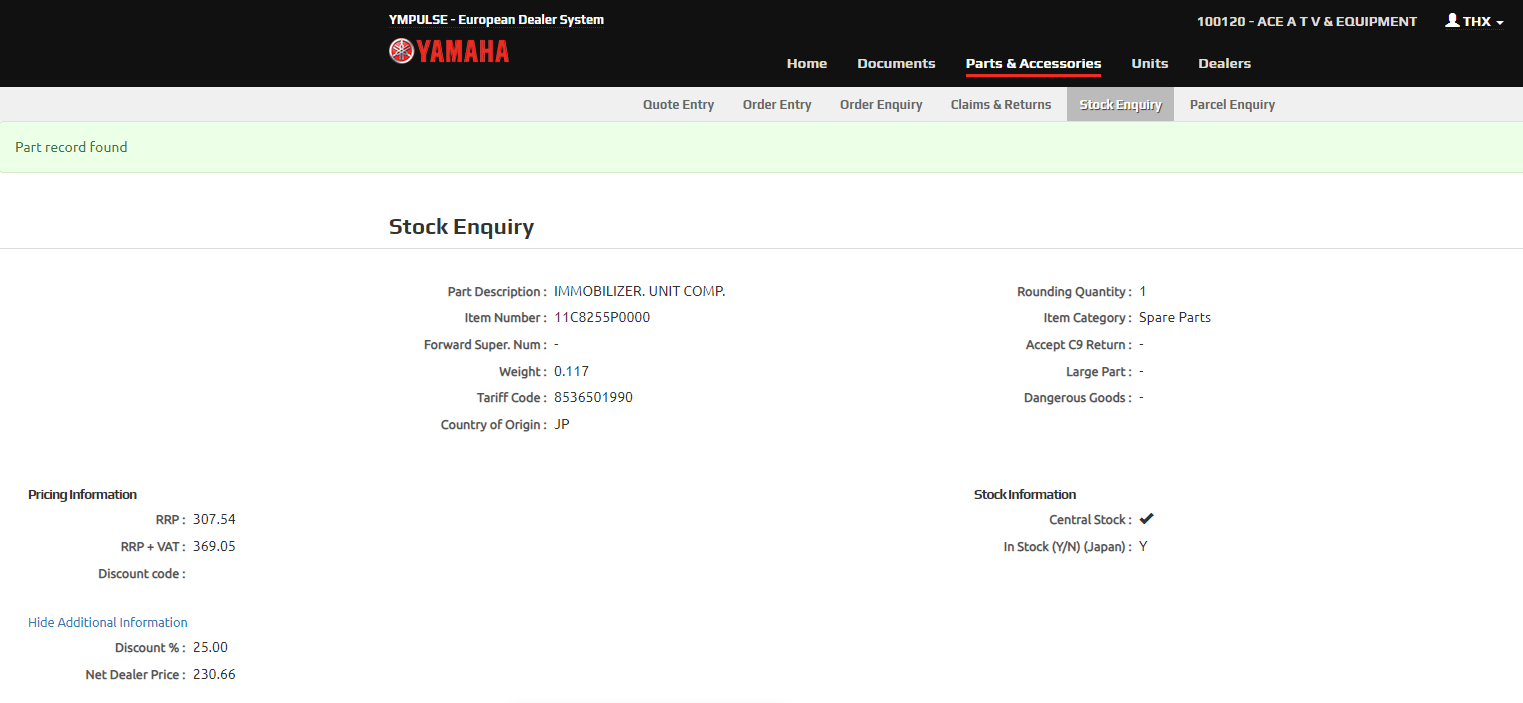The image size is (1523, 703).
Task: Click YMPULSE - European Dealer System title
Action: click(x=496, y=19)
